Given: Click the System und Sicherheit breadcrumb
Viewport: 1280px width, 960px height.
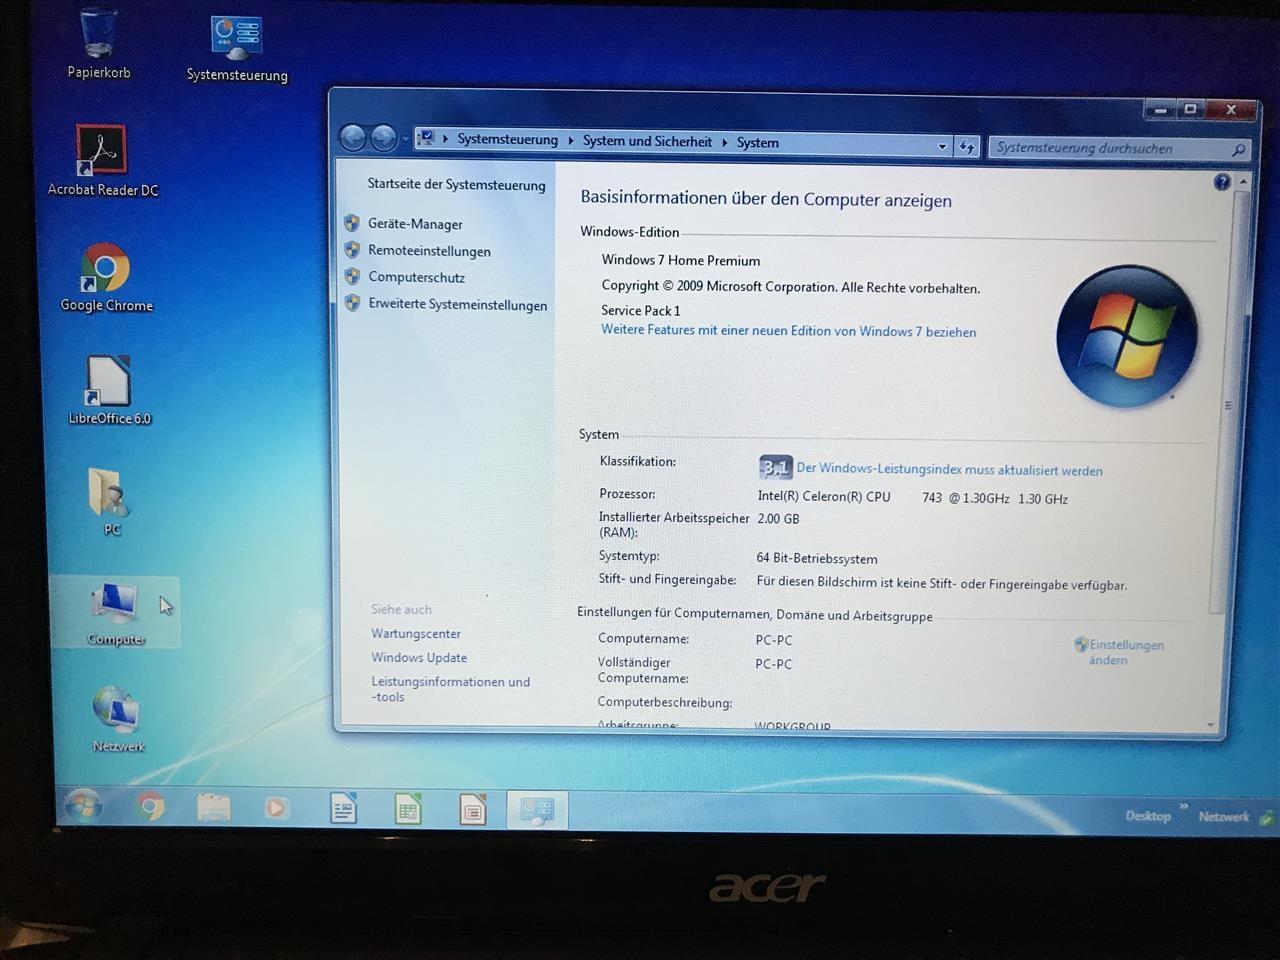Looking at the screenshot, I should (x=647, y=141).
